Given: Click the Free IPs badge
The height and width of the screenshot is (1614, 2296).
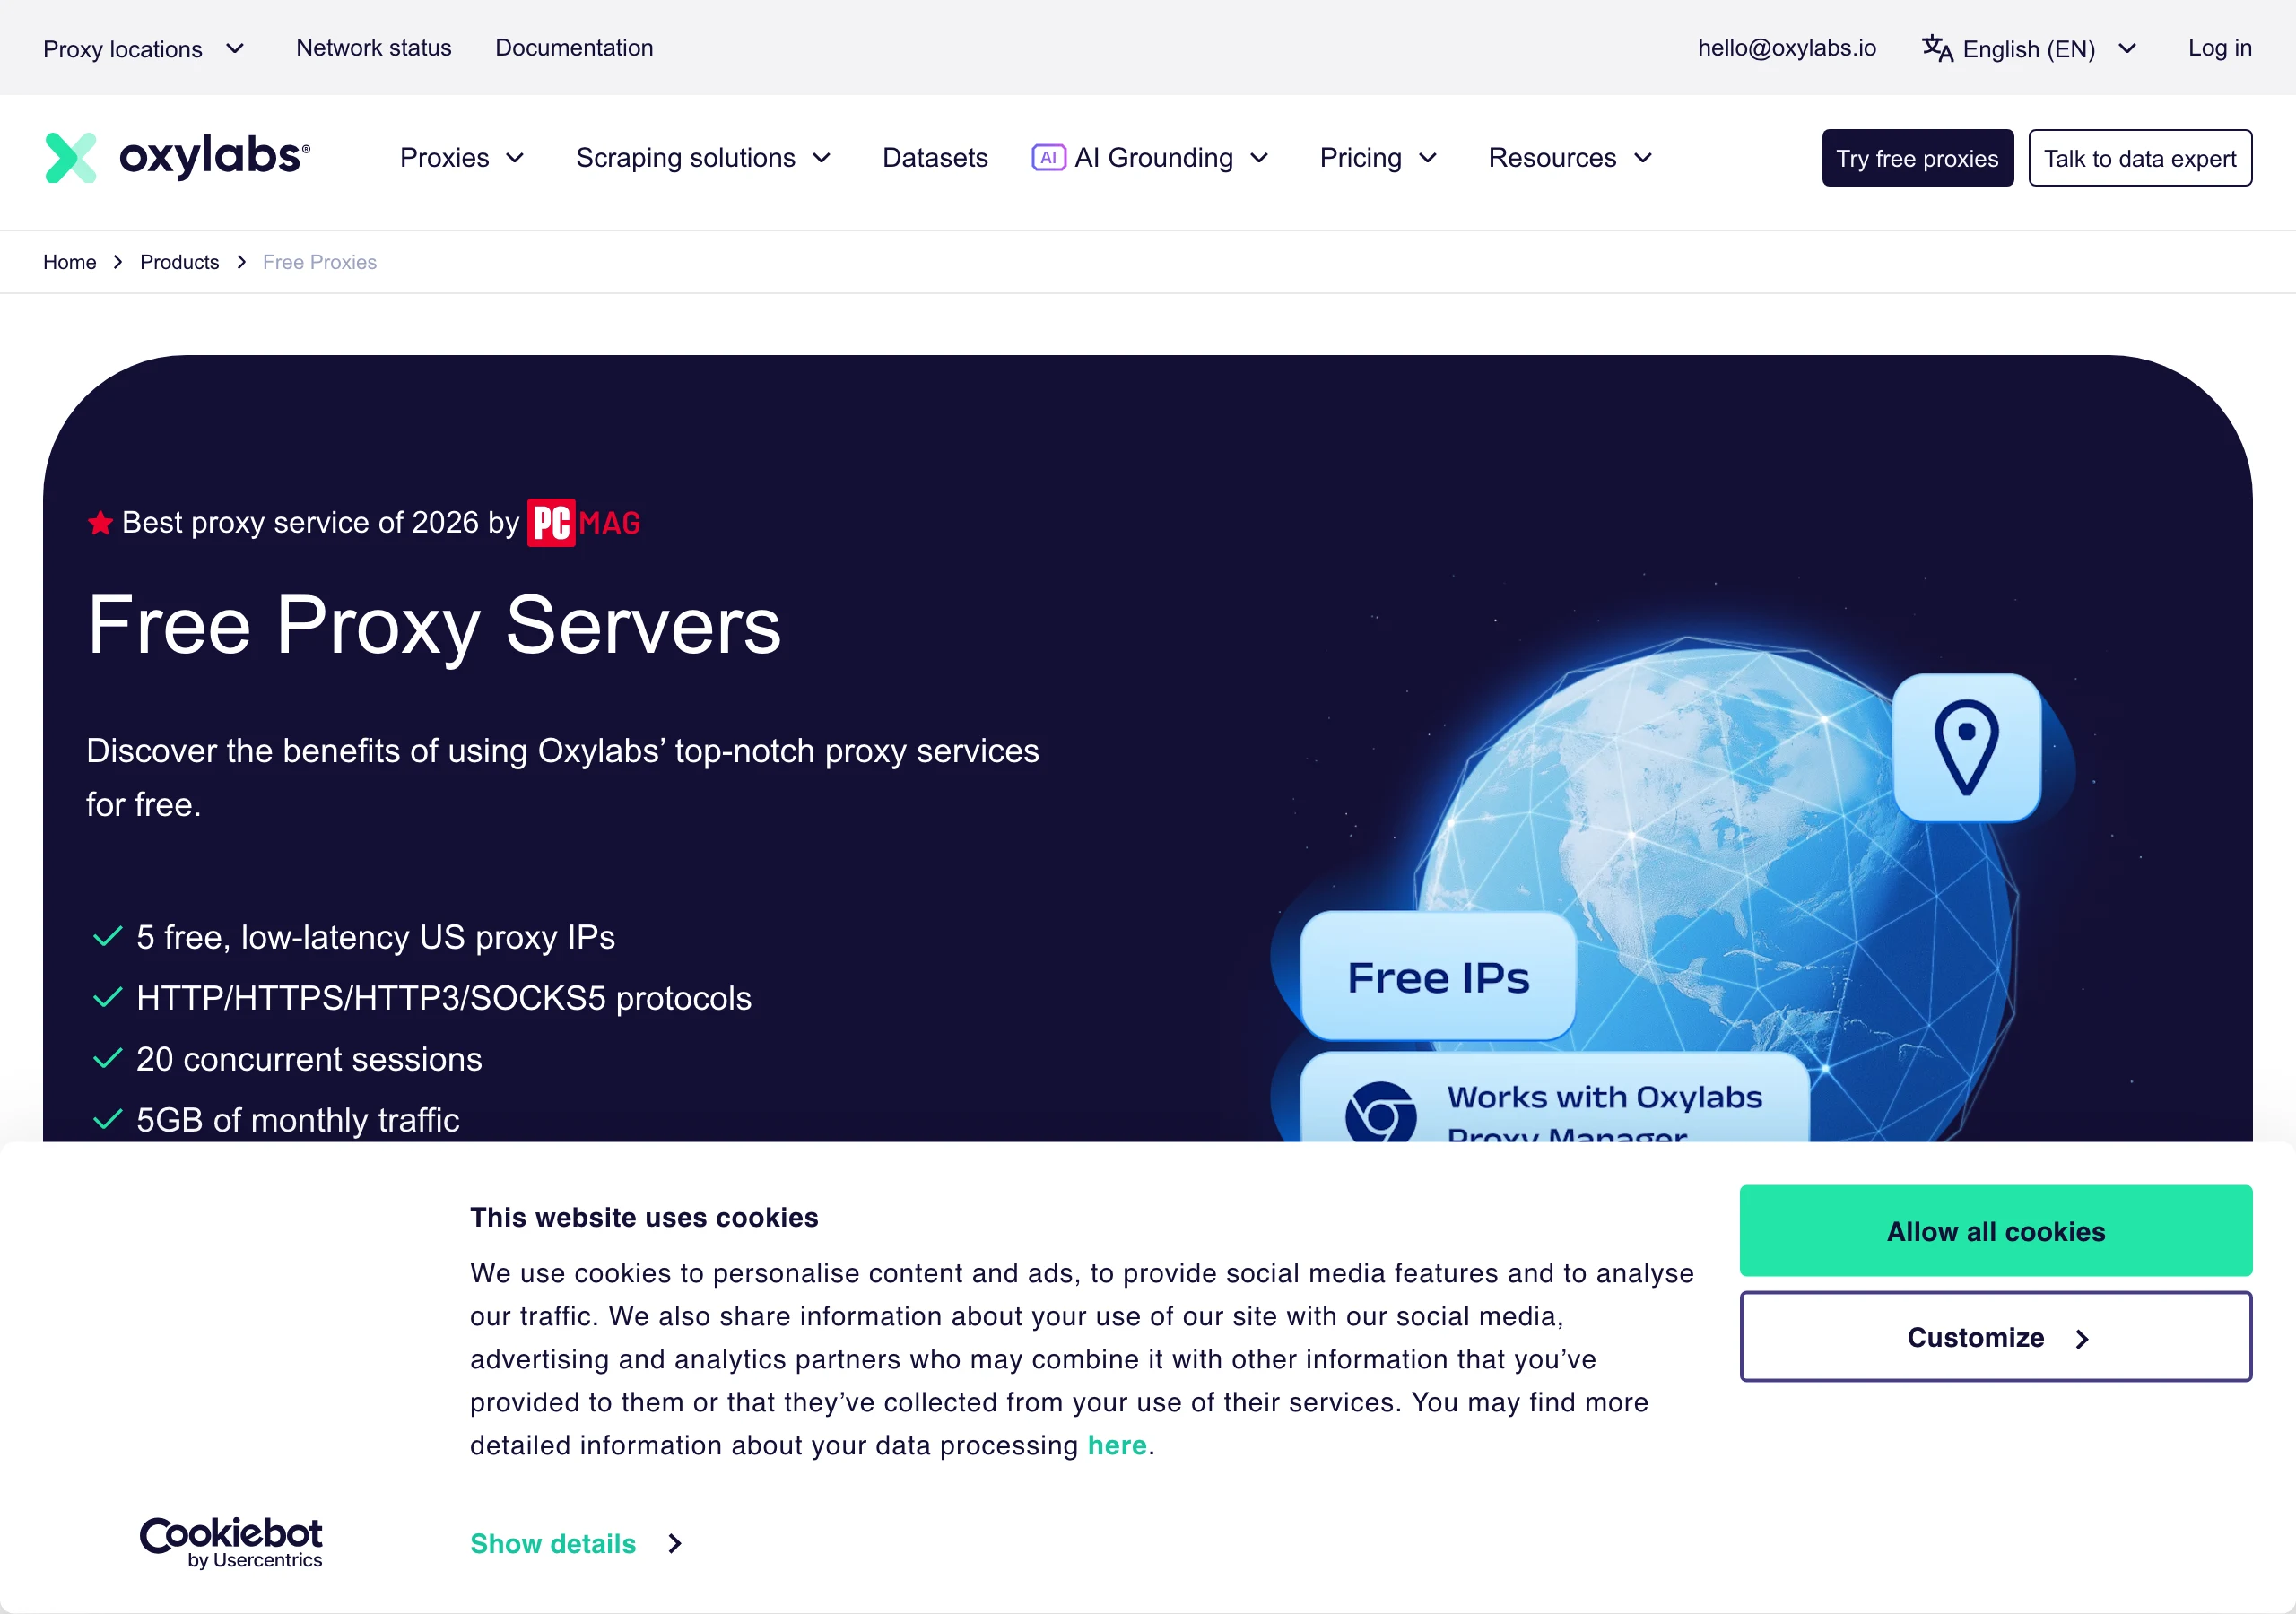Looking at the screenshot, I should pos(1438,976).
